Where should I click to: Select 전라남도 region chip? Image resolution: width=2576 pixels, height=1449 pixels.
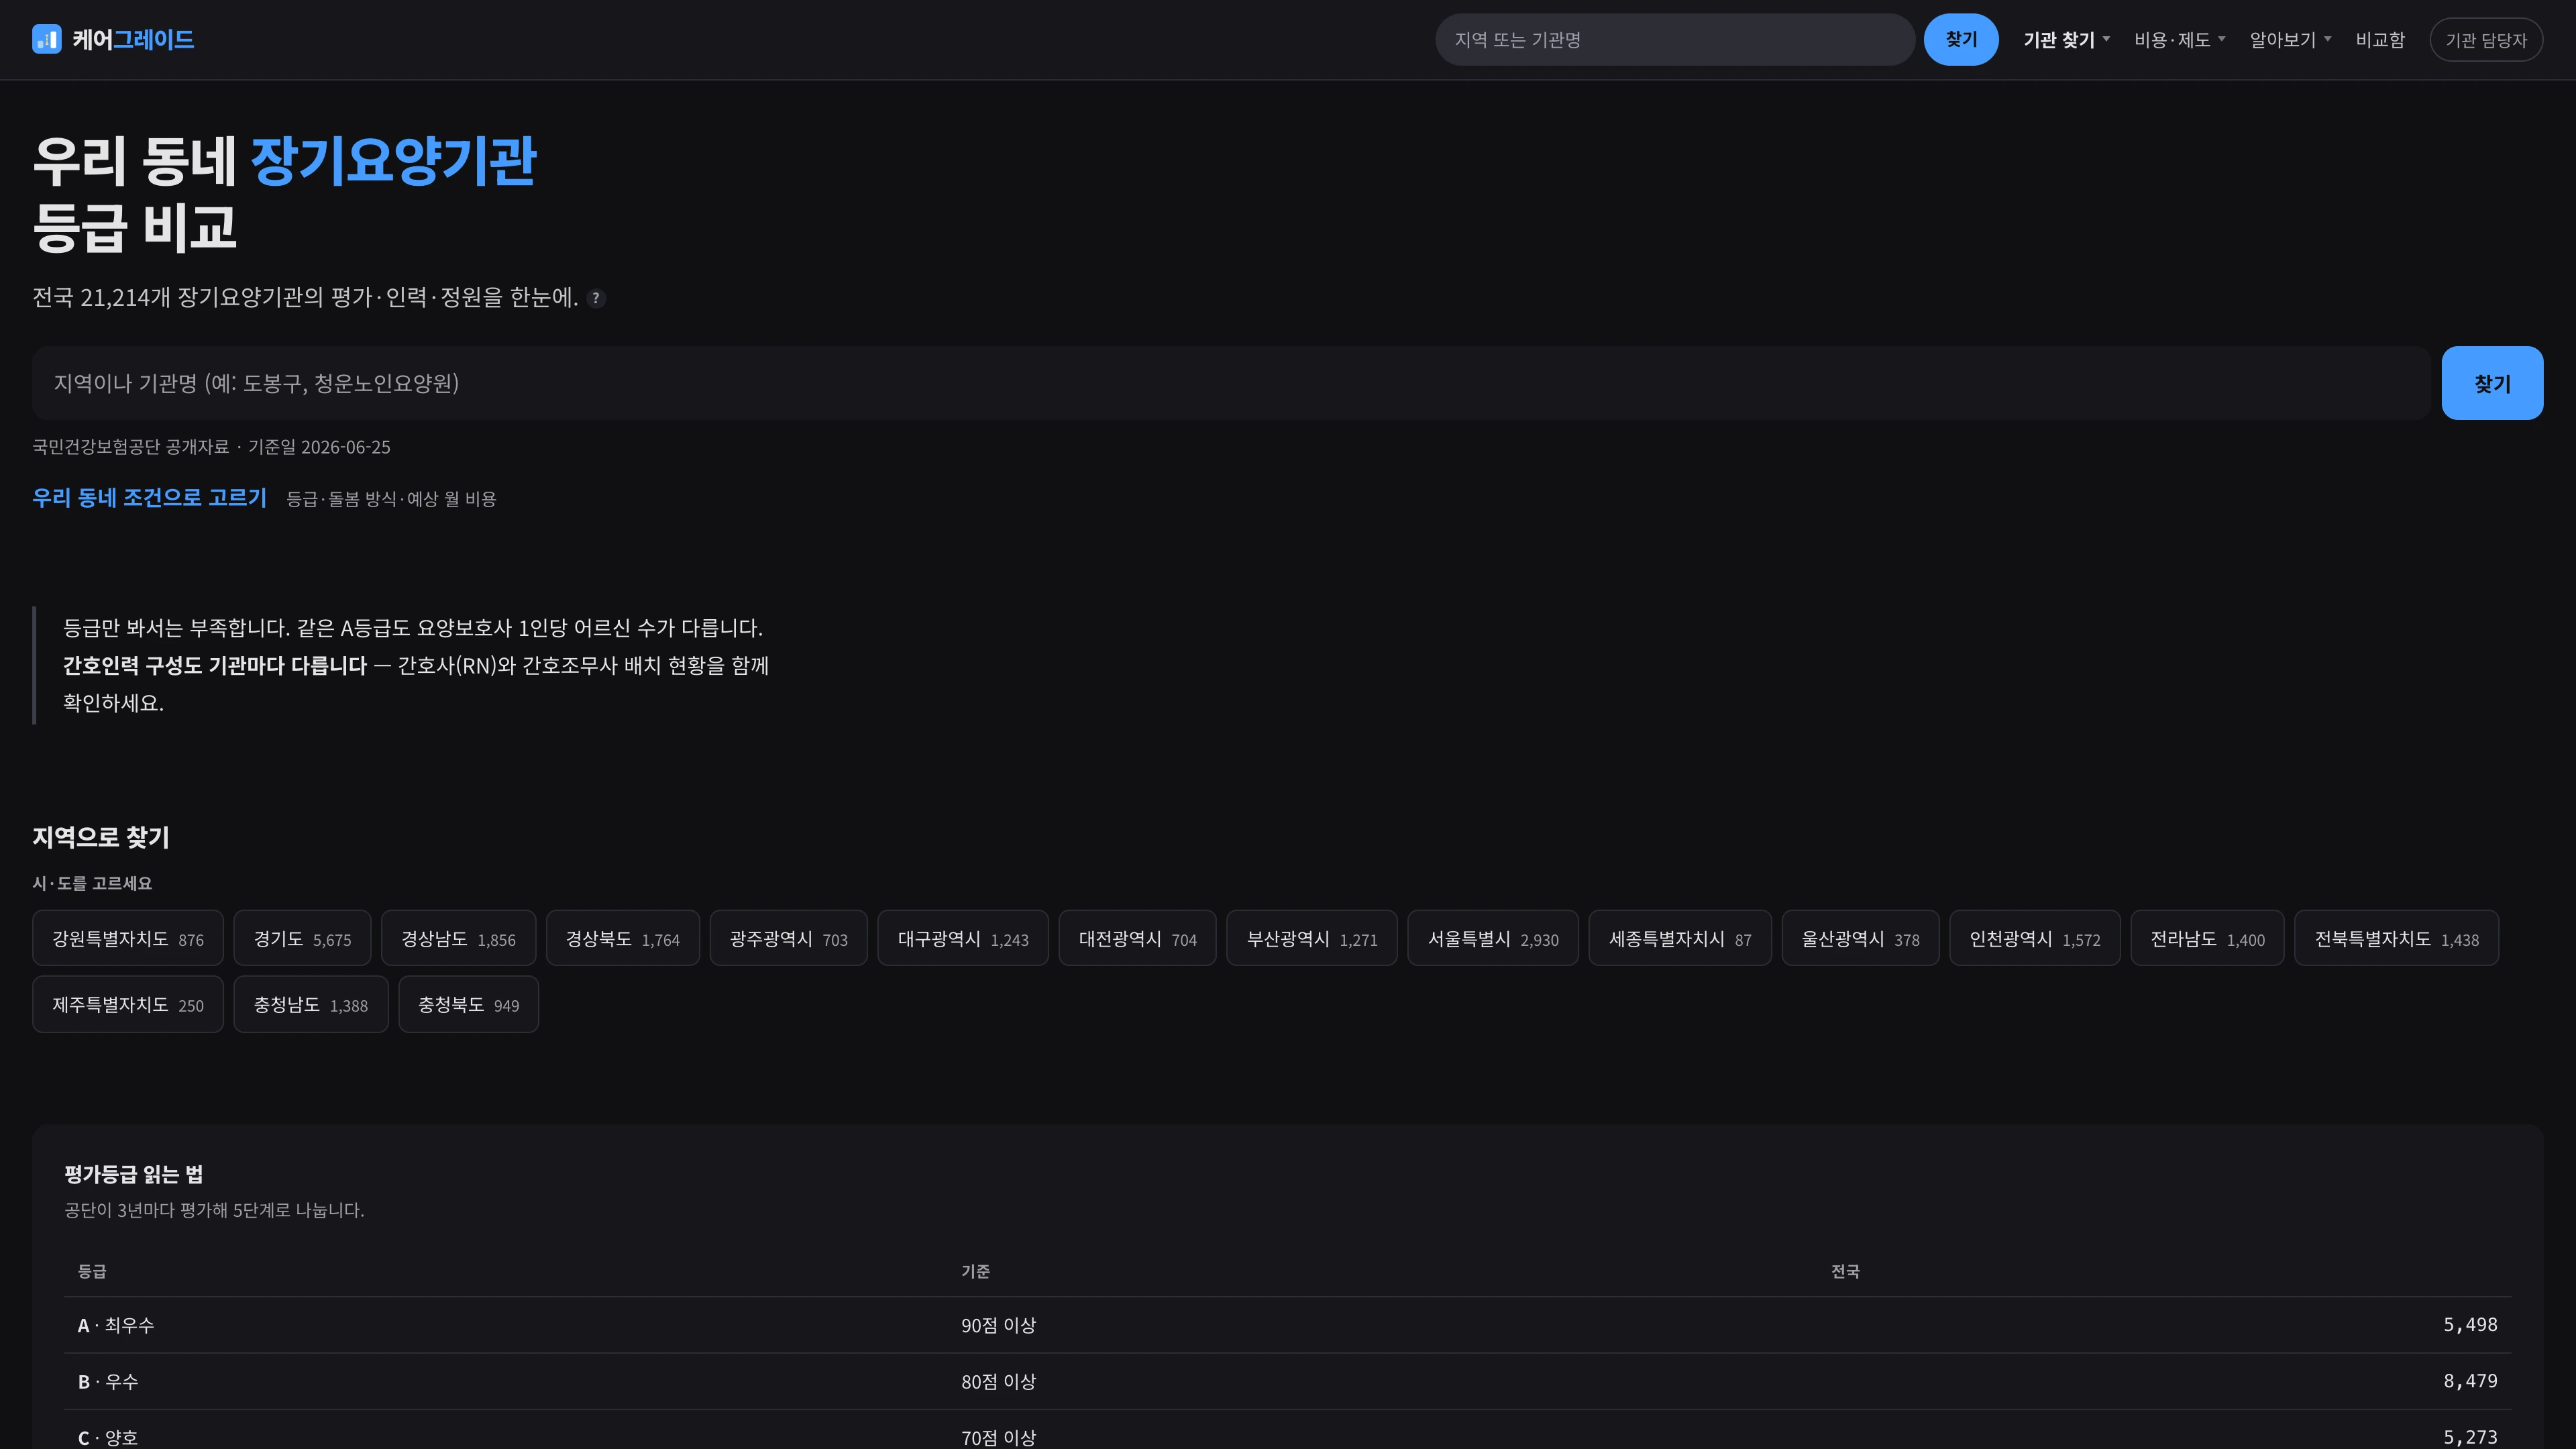pyautogui.click(x=2207, y=939)
